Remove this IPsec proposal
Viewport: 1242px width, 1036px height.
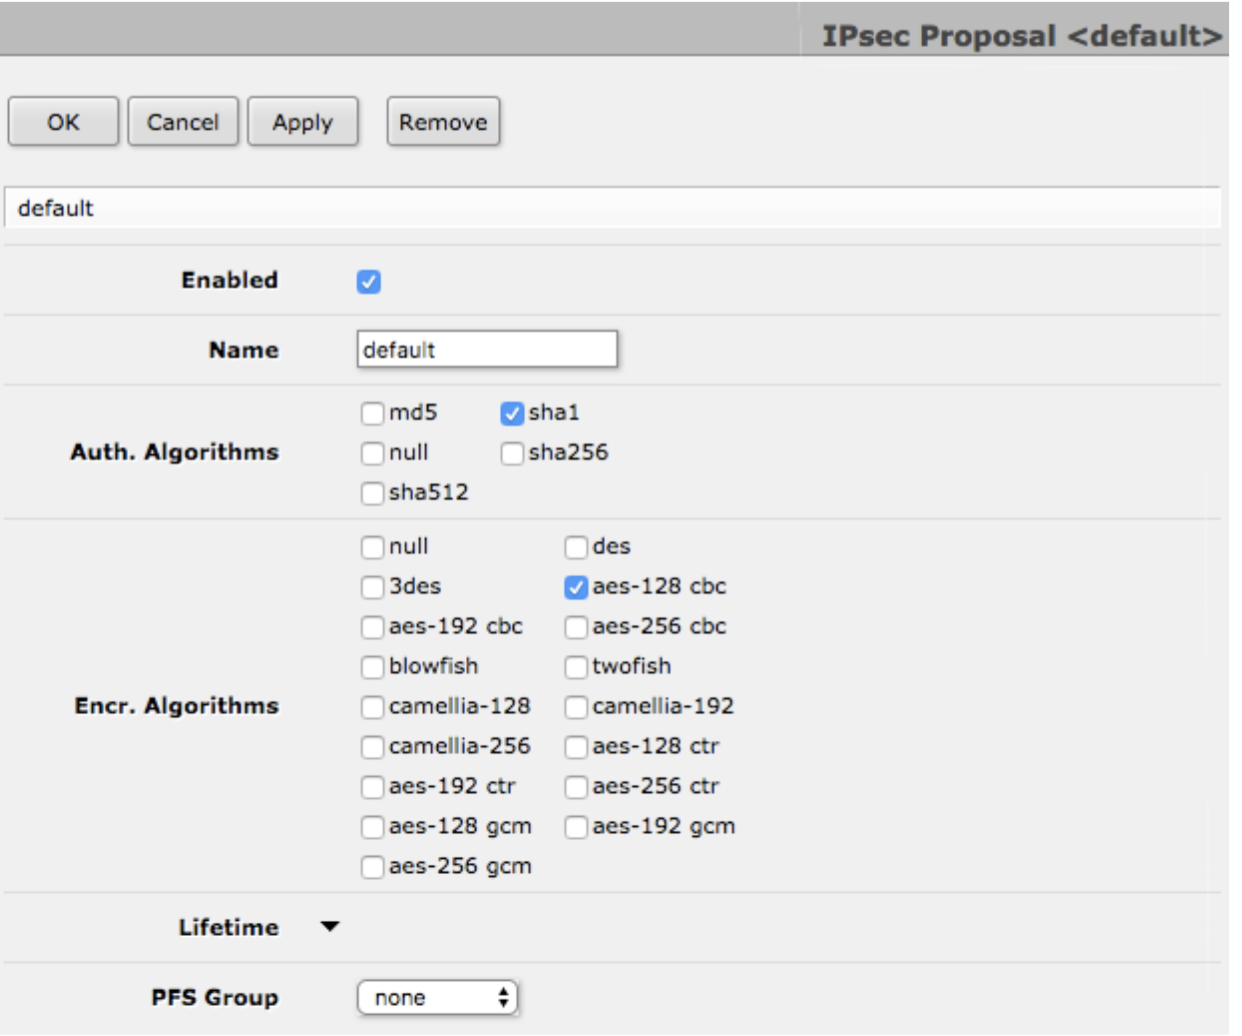pos(444,120)
